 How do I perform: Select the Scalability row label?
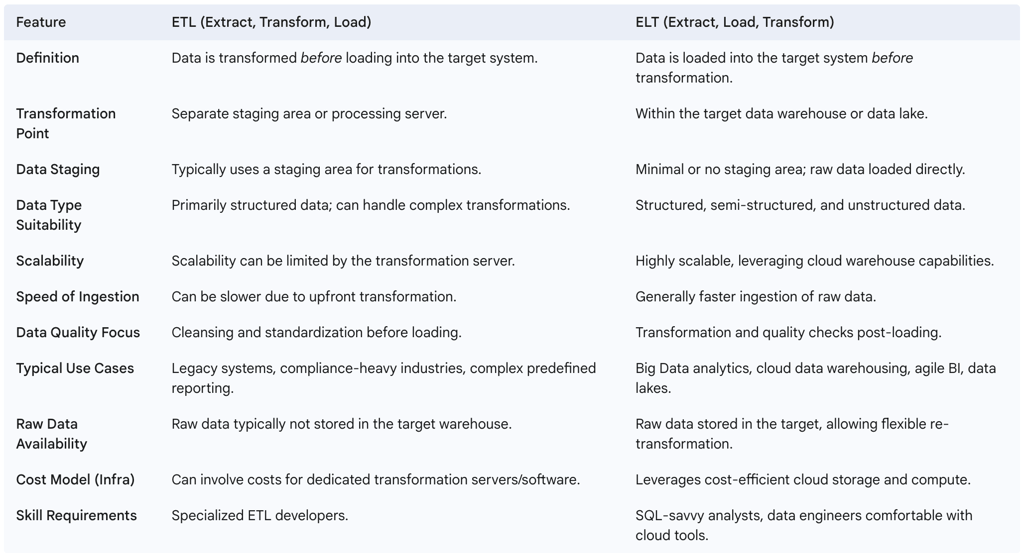[x=50, y=261]
